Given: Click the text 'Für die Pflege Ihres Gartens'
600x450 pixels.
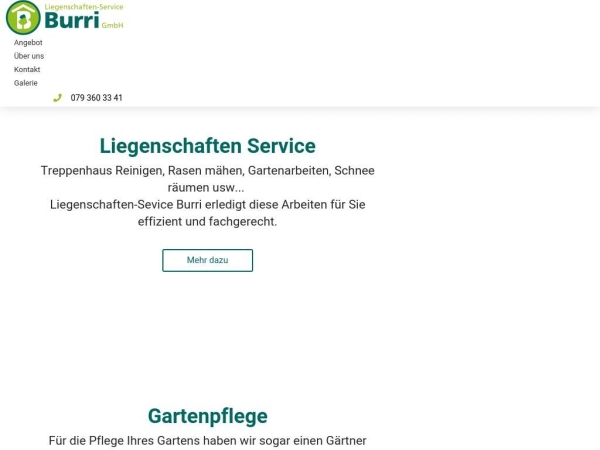Looking at the screenshot, I should [x=207, y=440].
